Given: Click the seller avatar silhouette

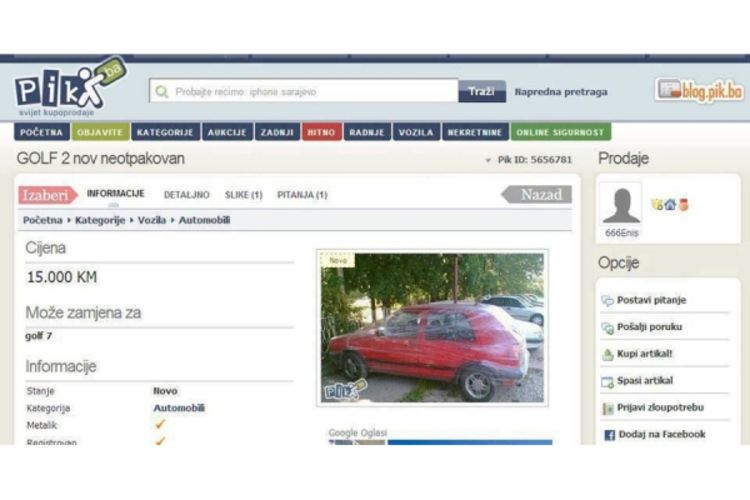Looking at the screenshot, I should pyautogui.click(x=621, y=205).
